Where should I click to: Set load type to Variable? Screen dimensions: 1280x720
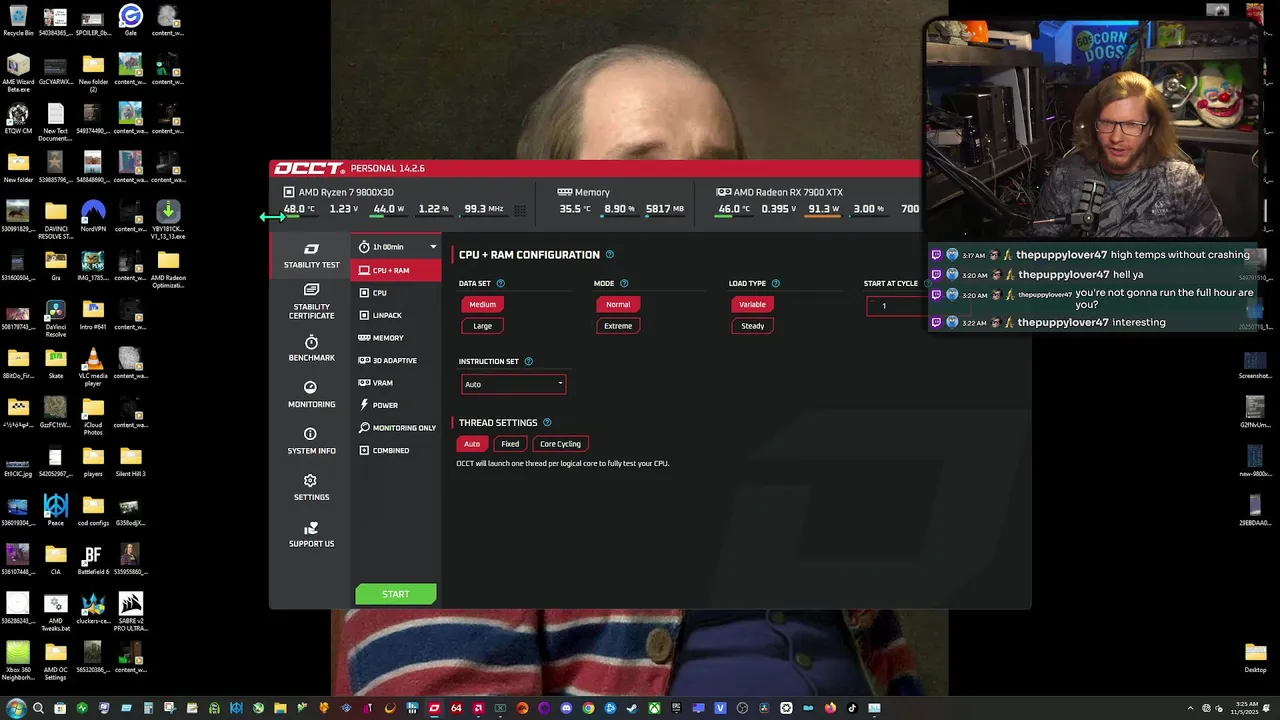click(x=752, y=304)
